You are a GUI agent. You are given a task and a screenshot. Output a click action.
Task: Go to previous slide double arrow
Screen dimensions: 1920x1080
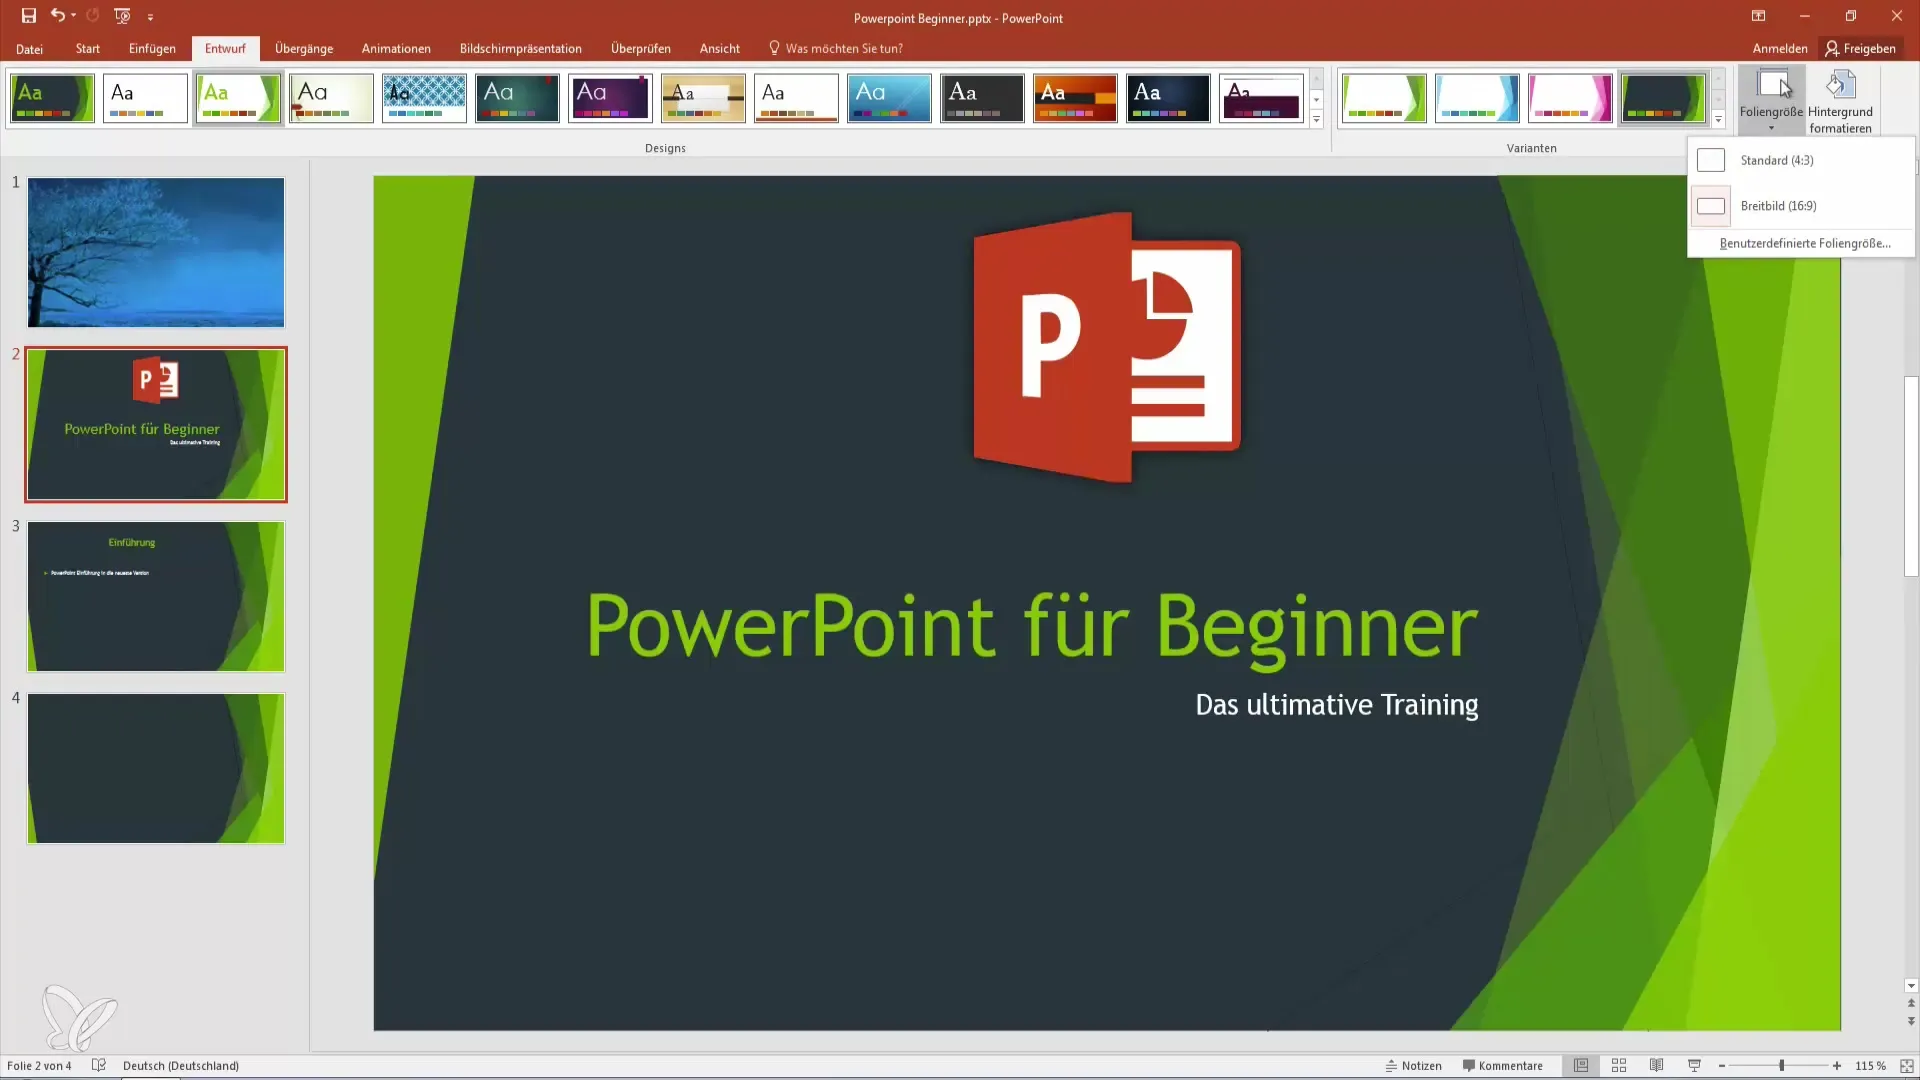[1911, 1003]
